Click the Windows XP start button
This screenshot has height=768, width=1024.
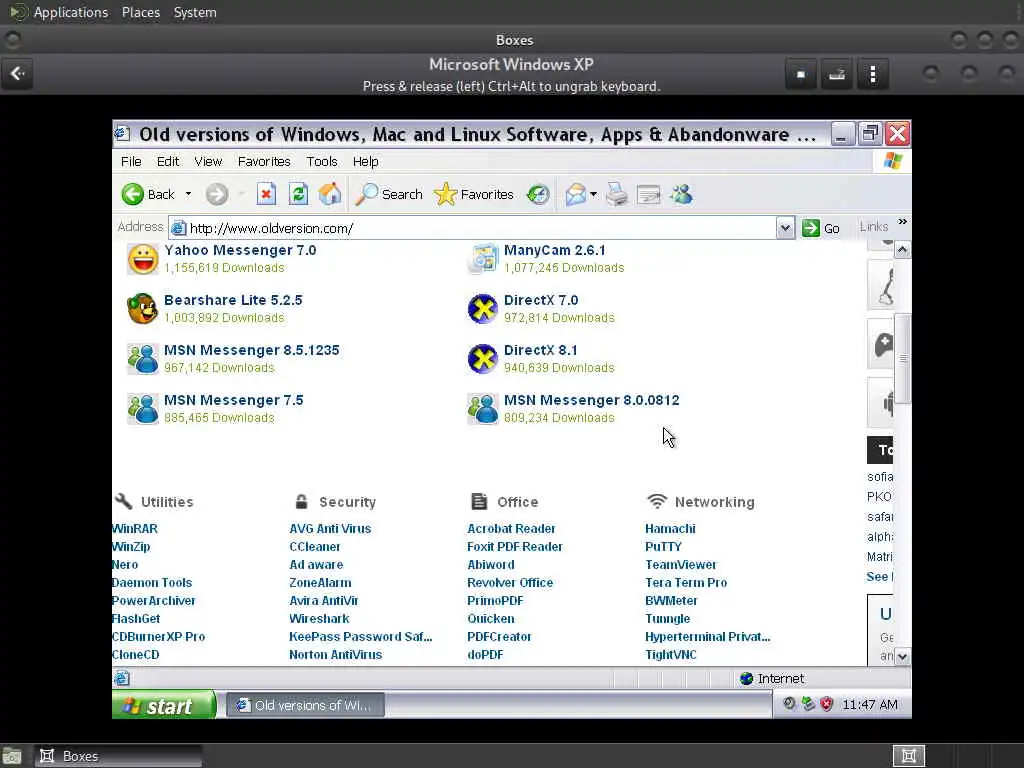pos(164,705)
